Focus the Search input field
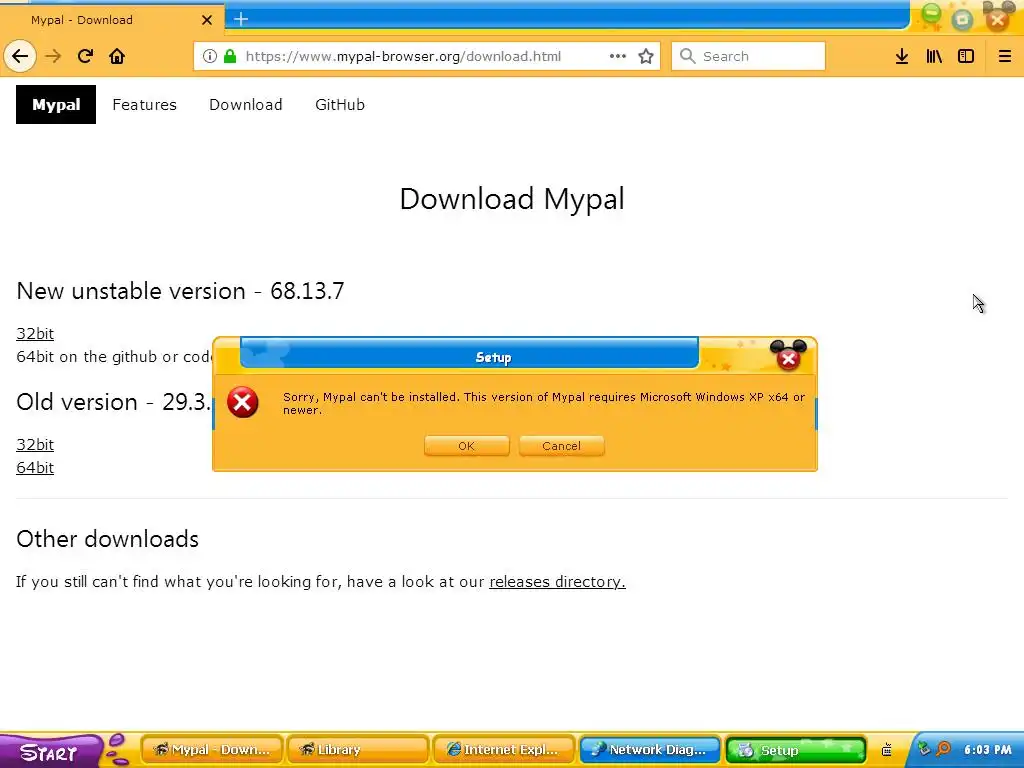 [748, 56]
